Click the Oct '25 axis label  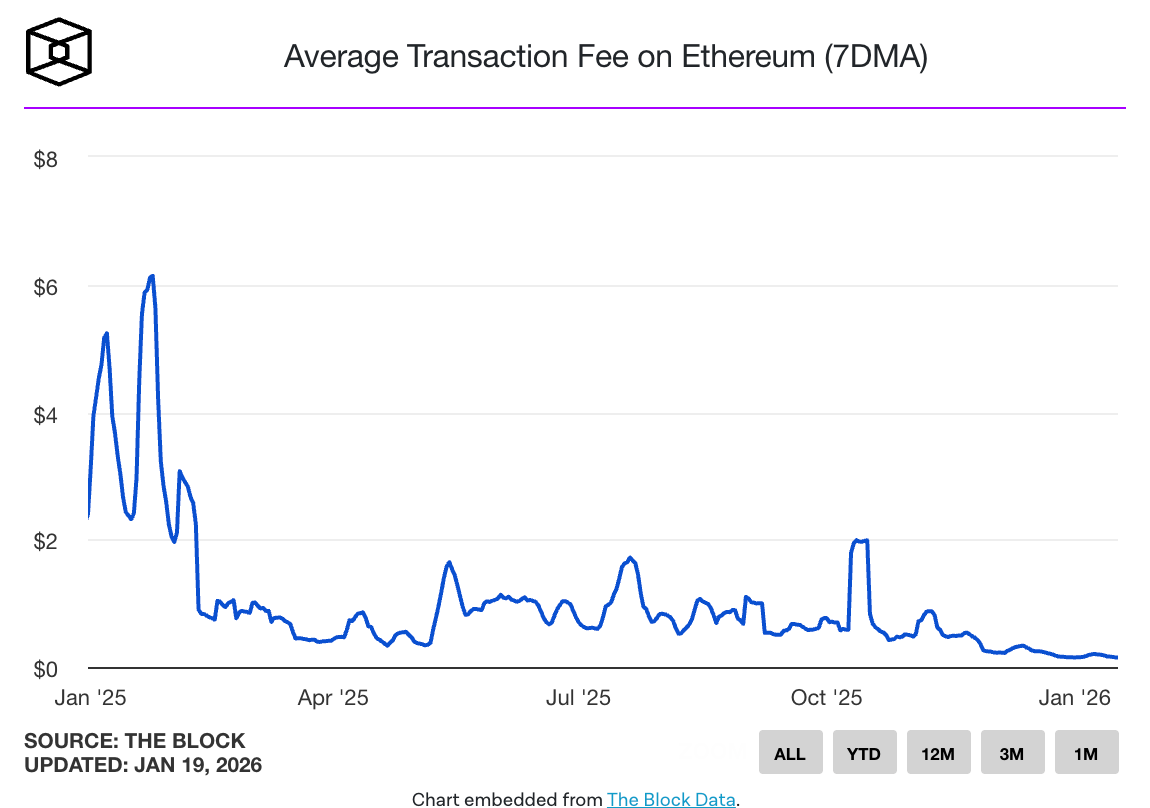[x=826, y=697]
